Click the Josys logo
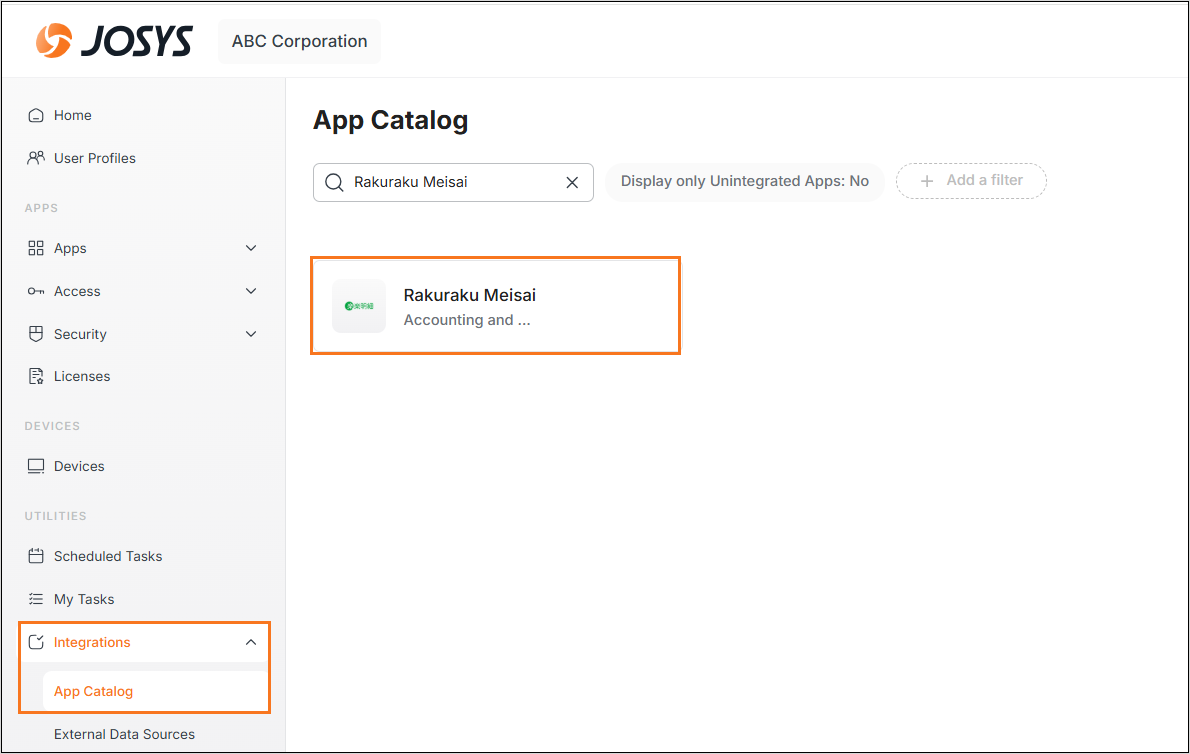The height and width of the screenshot is (754, 1190). click(x=113, y=41)
